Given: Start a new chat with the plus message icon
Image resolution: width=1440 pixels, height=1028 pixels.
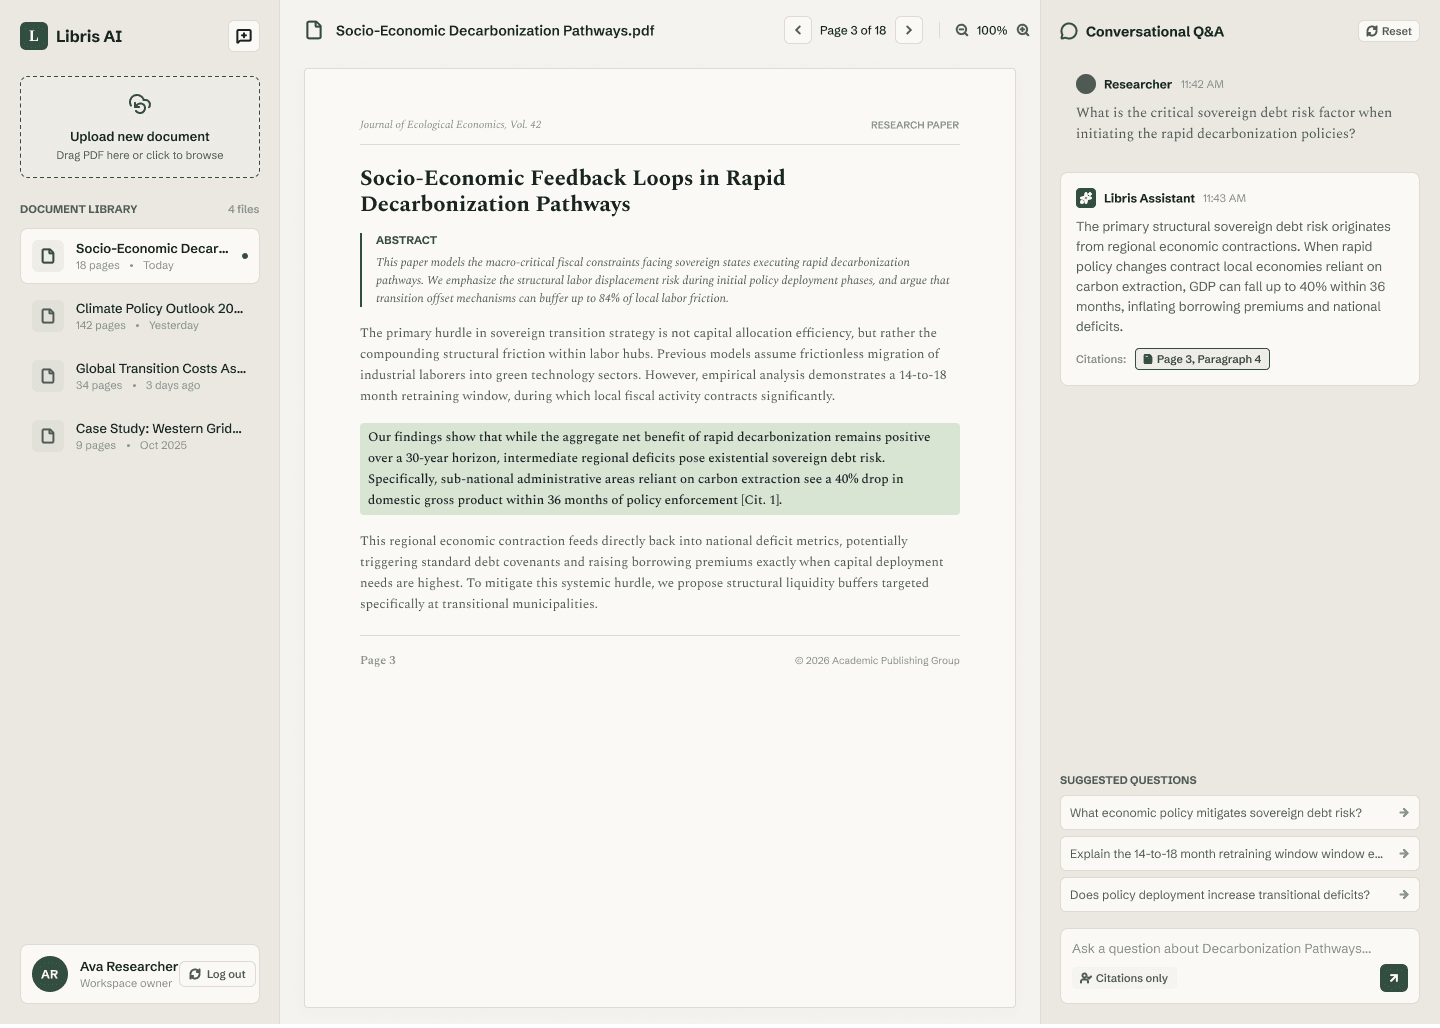Looking at the screenshot, I should point(244,36).
